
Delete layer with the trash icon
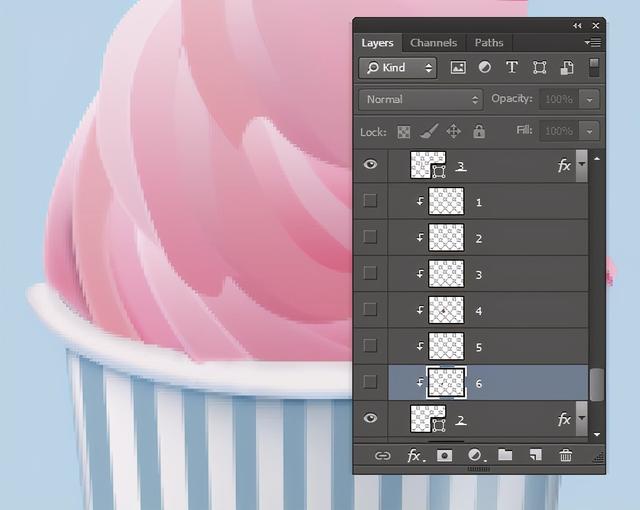point(566,455)
